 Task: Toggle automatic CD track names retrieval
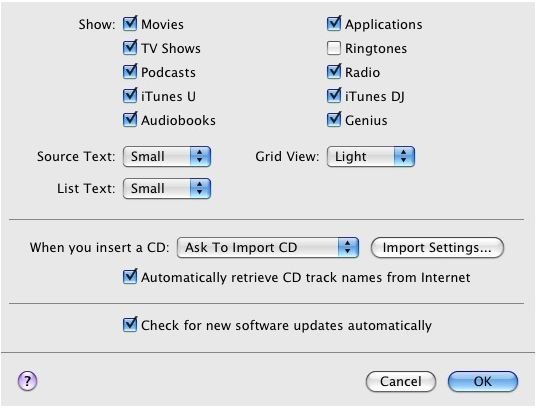pos(130,277)
